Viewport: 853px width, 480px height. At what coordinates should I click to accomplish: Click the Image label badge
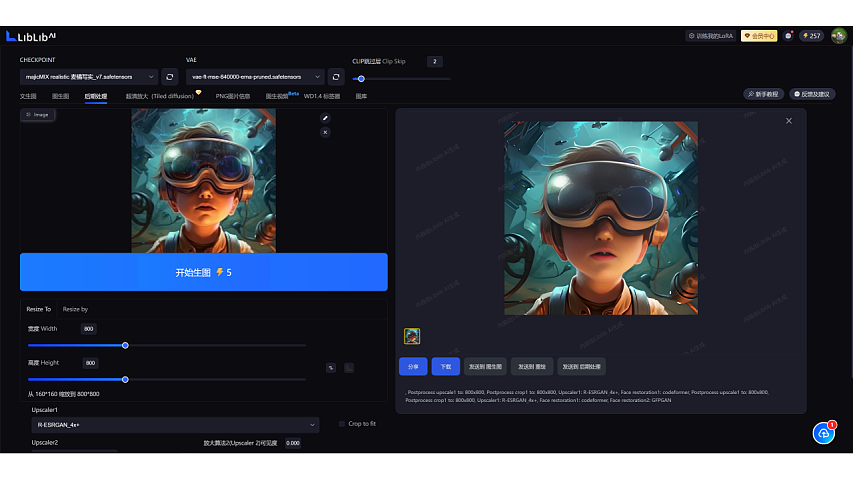click(38, 115)
